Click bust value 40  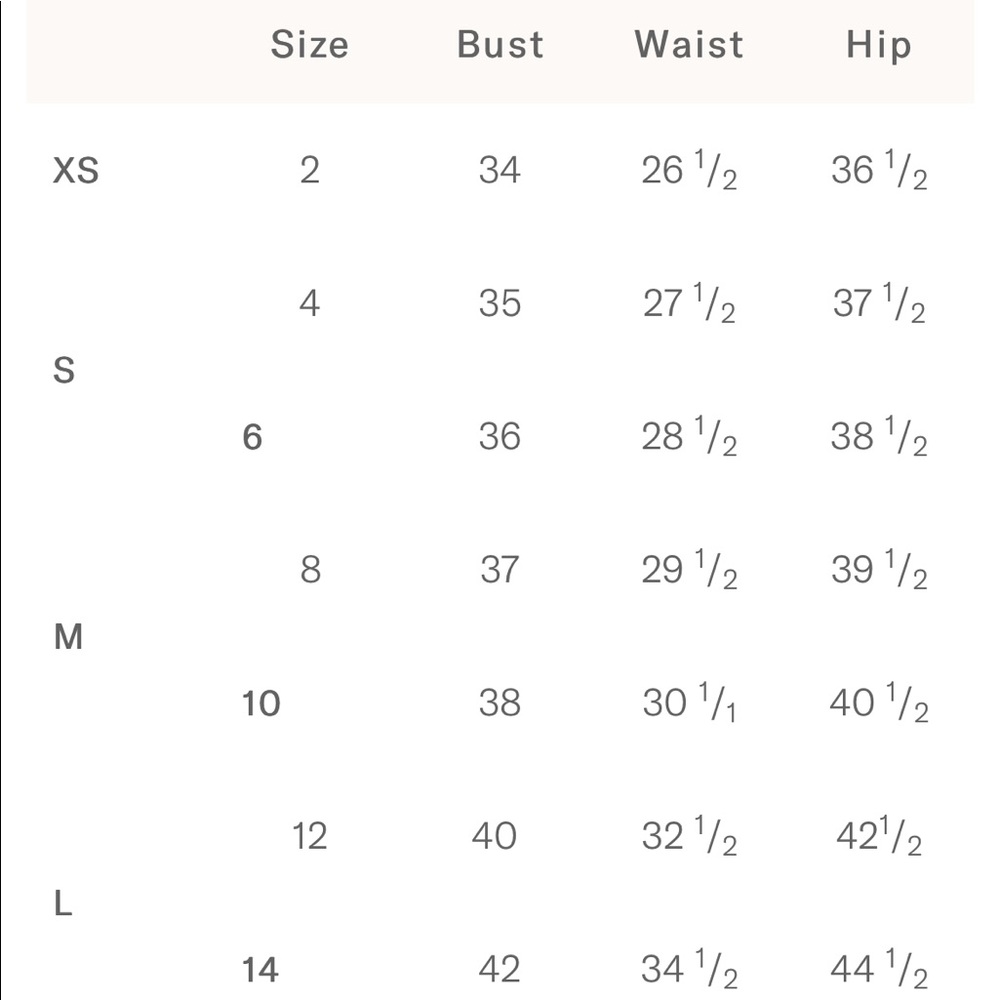click(x=494, y=836)
